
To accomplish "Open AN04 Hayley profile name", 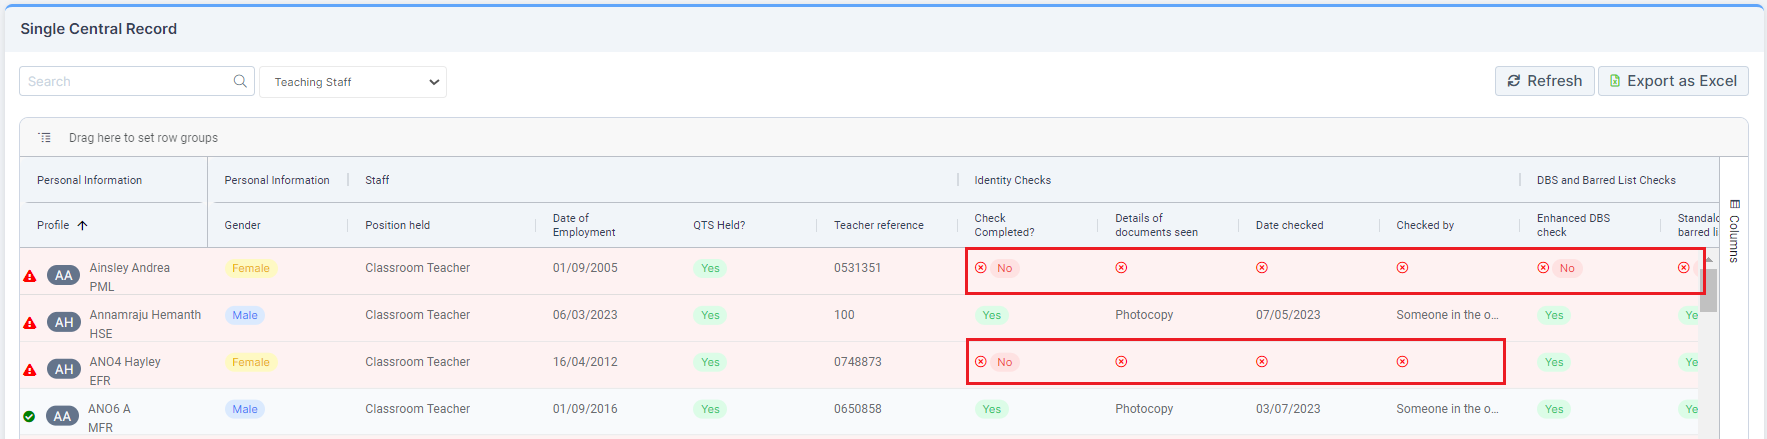I will click(x=125, y=362).
